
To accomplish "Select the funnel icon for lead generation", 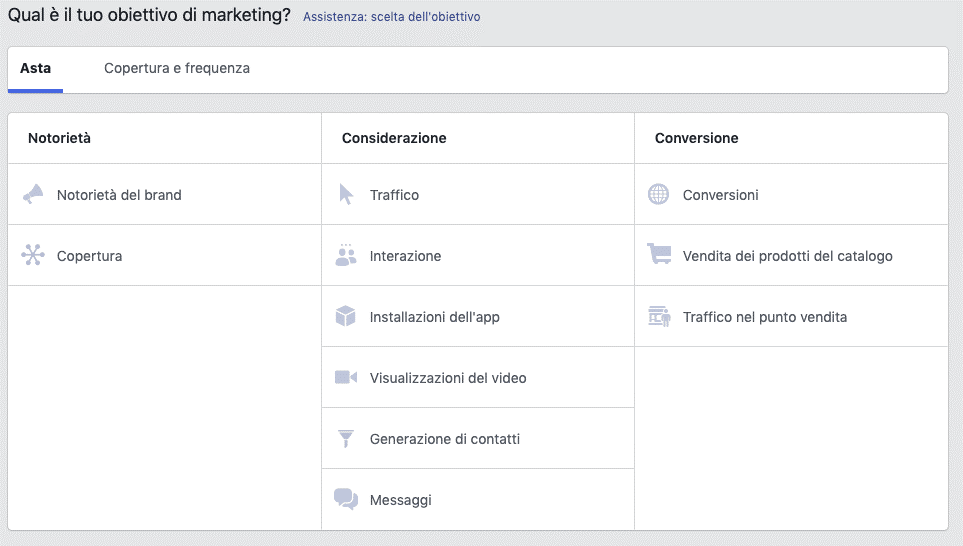I will point(346,439).
